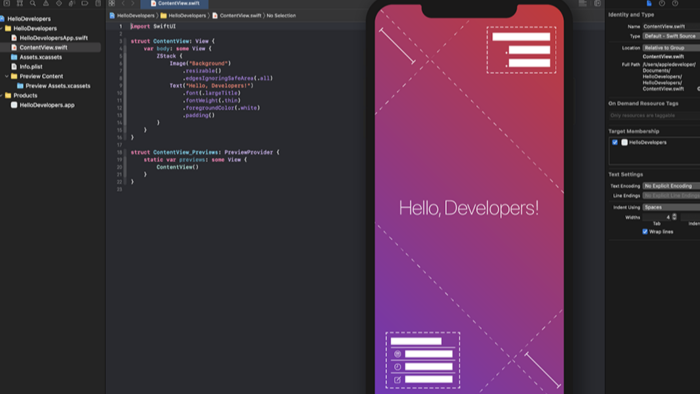Select Preview Assets.xcassets in the navigator

[58, 86]
